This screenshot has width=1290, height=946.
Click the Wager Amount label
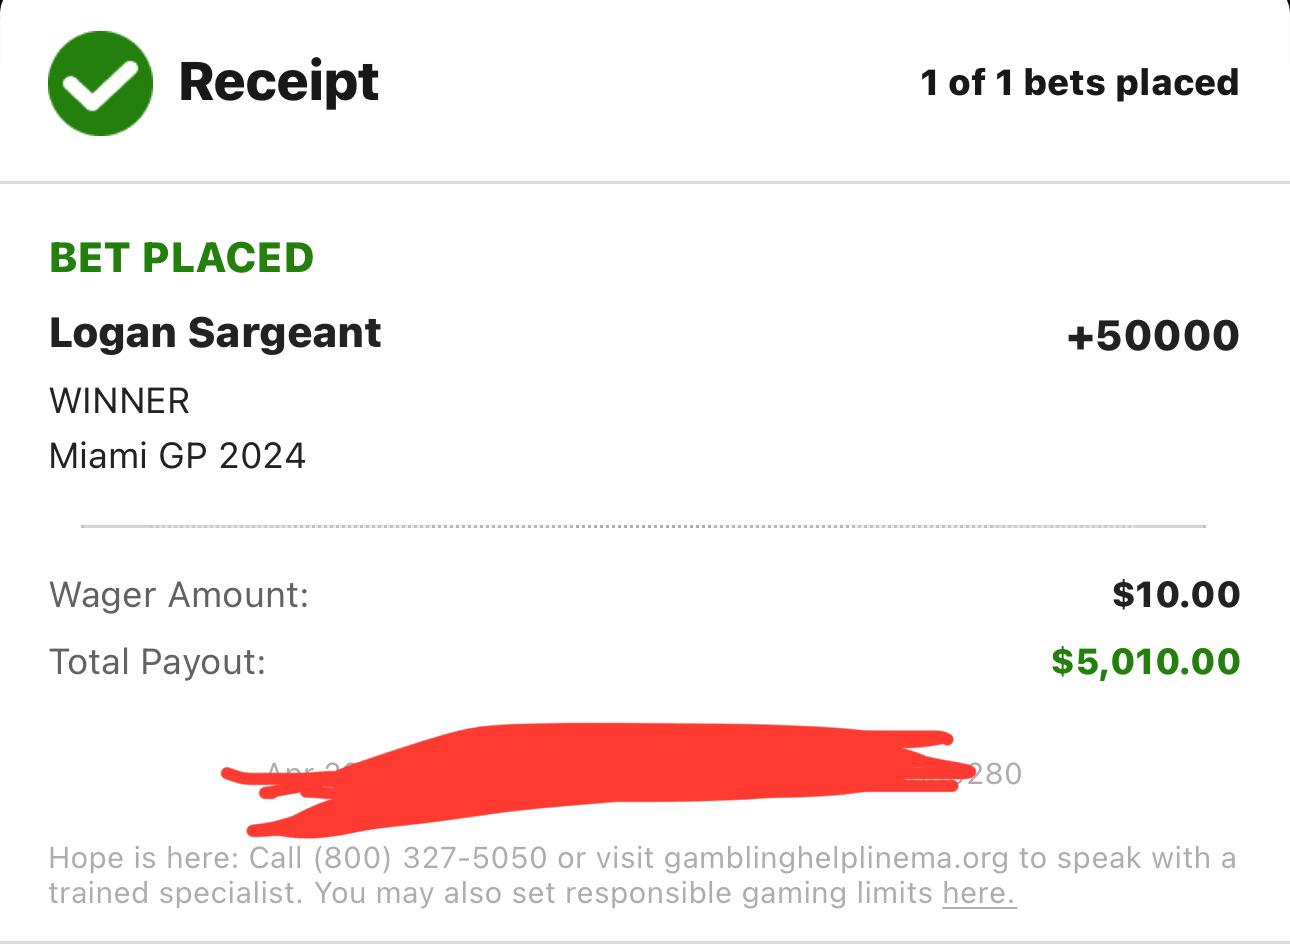pos(179,595)
